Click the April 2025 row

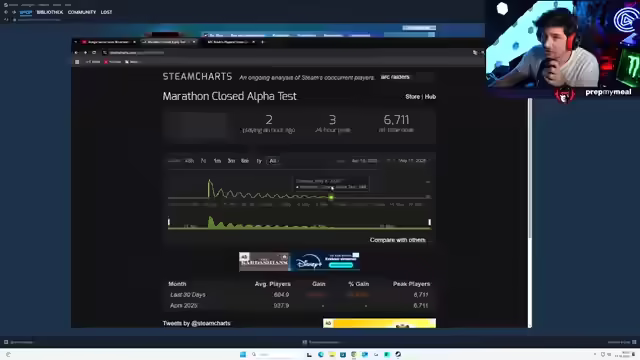[x=299, y=305]
